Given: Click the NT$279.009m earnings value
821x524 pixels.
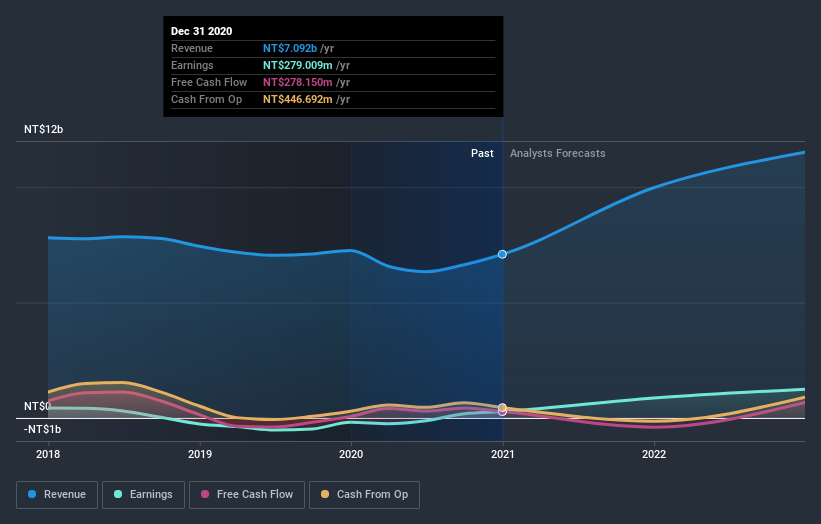Looking at the screenshot, I should tap(297, 65).
